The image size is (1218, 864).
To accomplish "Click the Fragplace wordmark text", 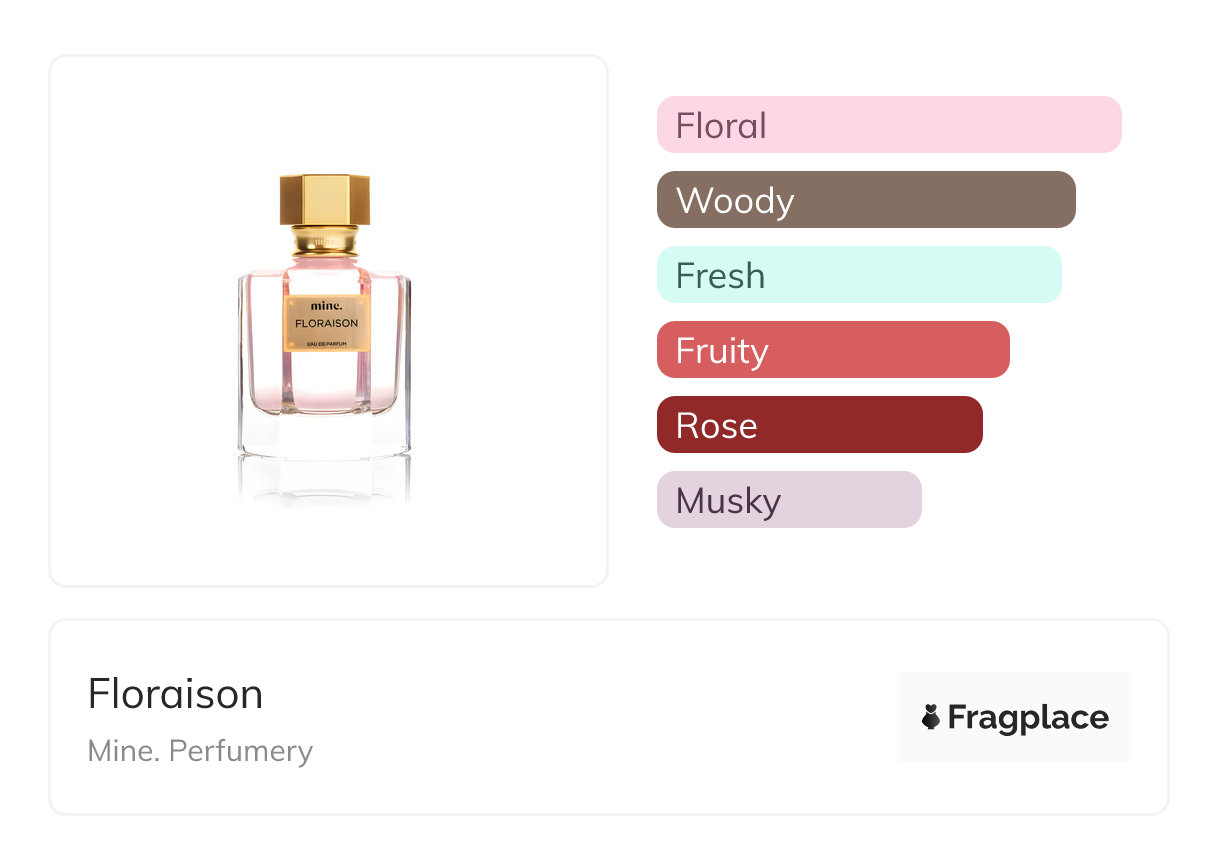I will (x=1028, y=718).
